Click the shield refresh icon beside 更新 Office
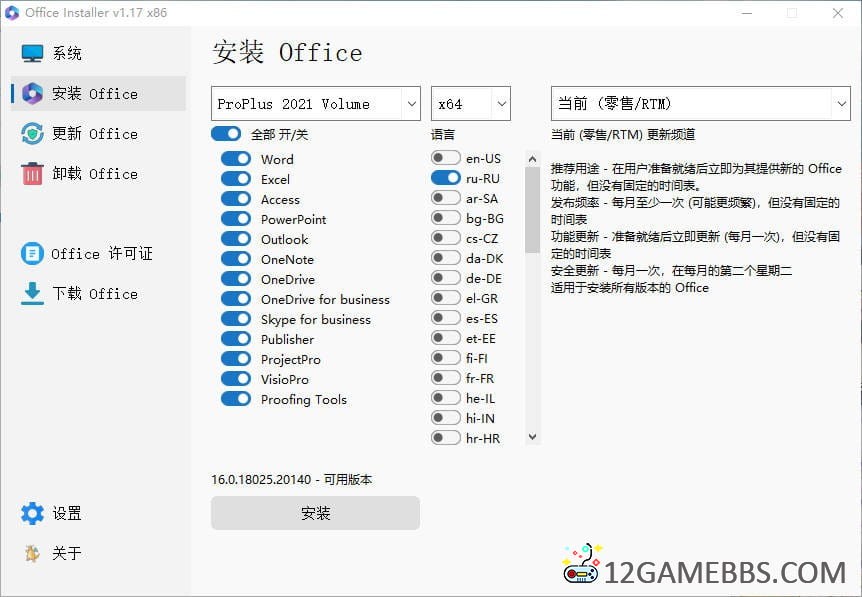 32,134
